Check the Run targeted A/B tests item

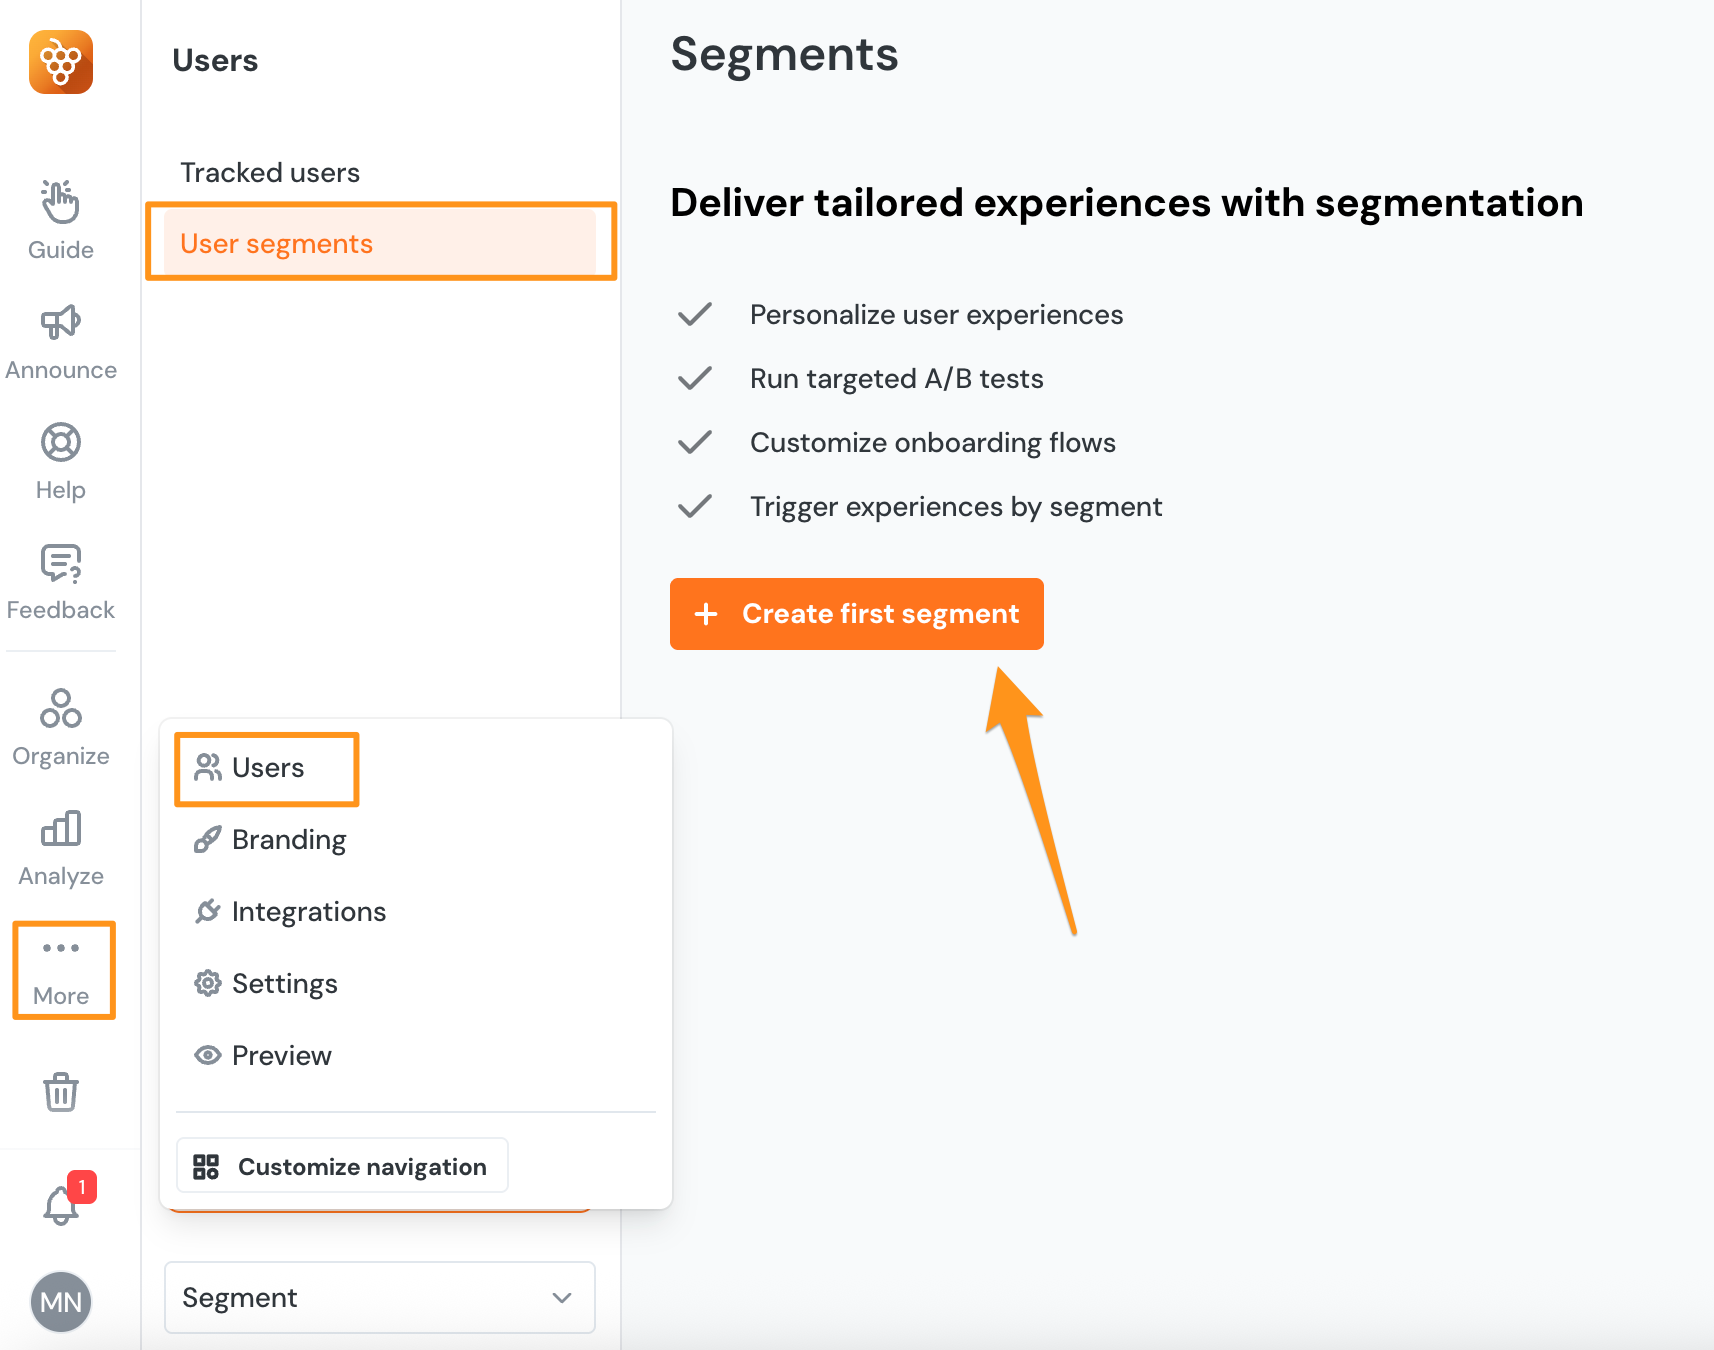pyautogui.click(x=896, y=378)
